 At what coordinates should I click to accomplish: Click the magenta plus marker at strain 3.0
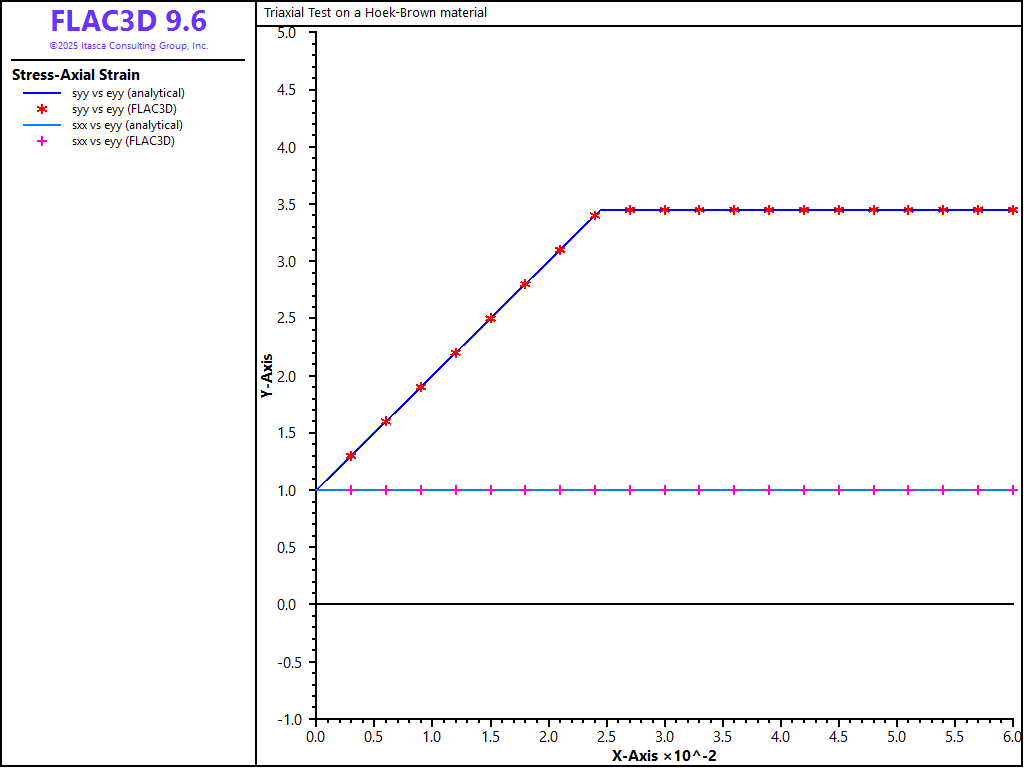pyautogui.click(x=665, y=490)
